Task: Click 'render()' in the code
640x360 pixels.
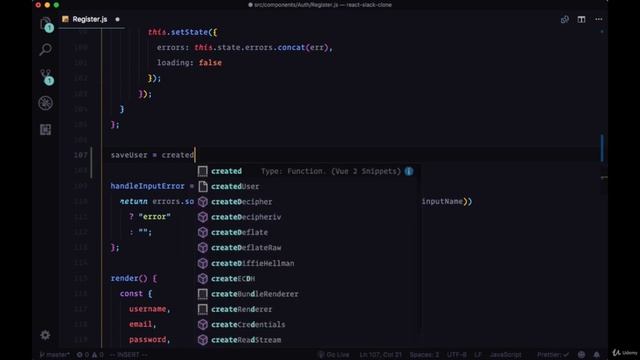Action: pyautogui.click(x=129, y=278)
